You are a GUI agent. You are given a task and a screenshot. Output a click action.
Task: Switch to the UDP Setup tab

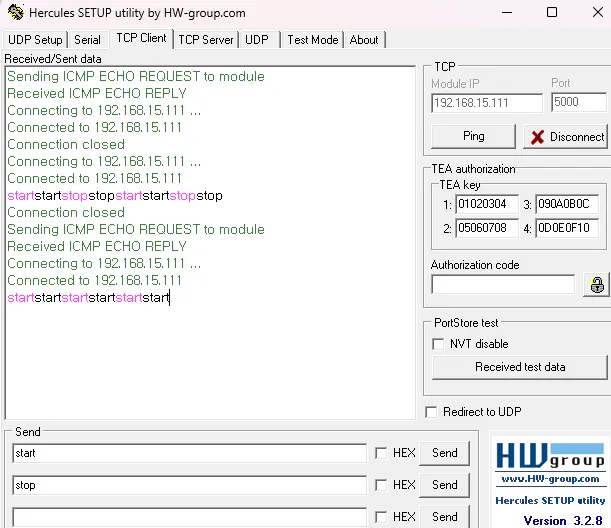pos(35,40)
